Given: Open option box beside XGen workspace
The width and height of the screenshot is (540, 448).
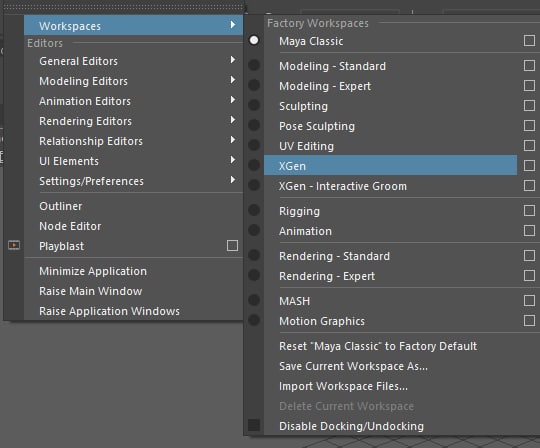Looking at the screenshot, I should pos(529,165).
